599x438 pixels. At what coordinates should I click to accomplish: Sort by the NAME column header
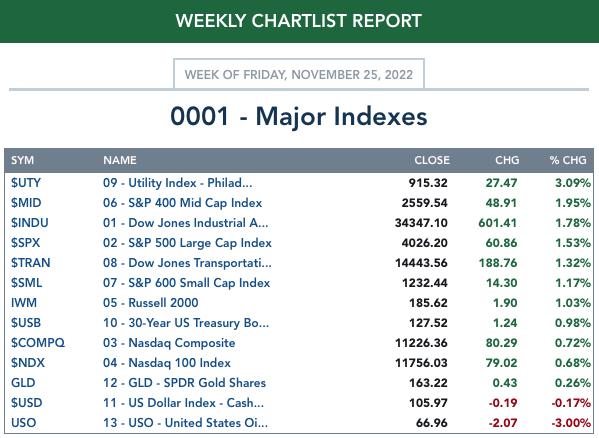tap(120, 160)
